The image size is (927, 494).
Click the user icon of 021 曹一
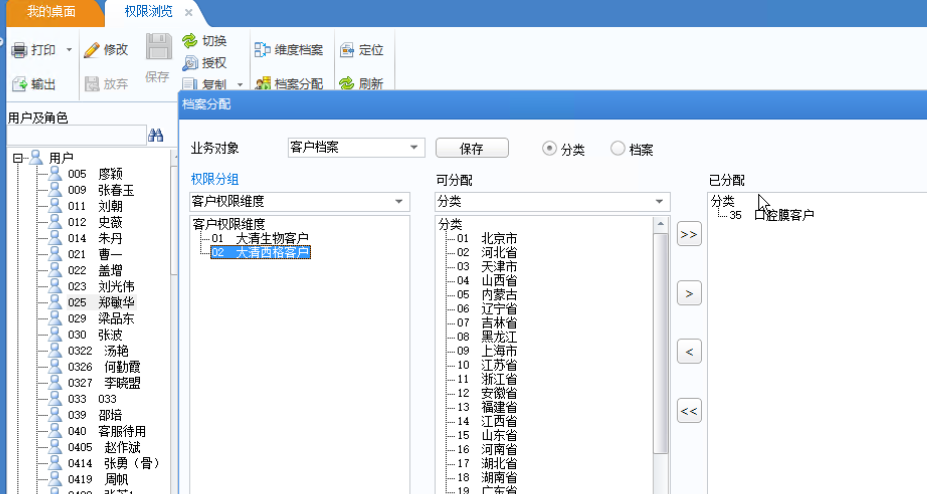click(55, 254)
